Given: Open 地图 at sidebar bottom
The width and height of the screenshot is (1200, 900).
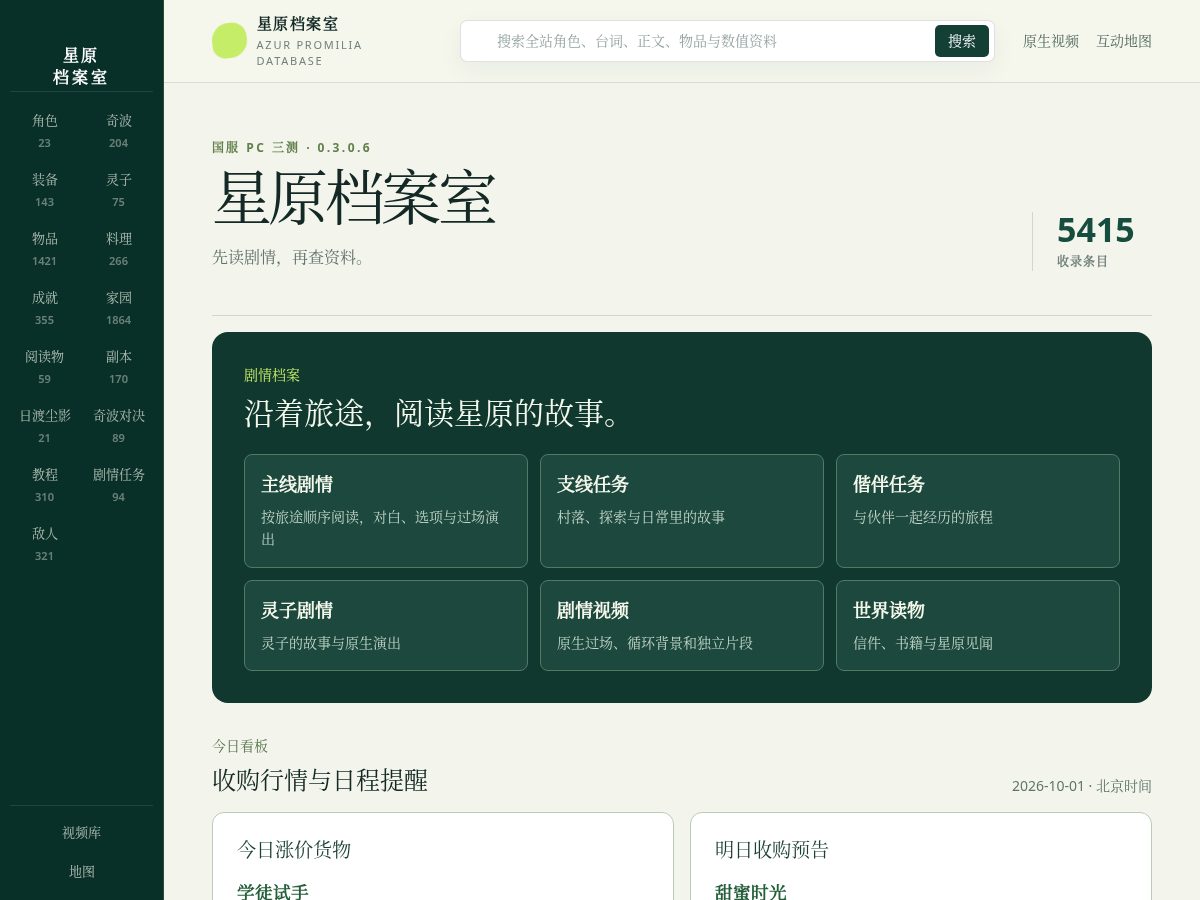Looking at the screenshot, I should [82, 872].
